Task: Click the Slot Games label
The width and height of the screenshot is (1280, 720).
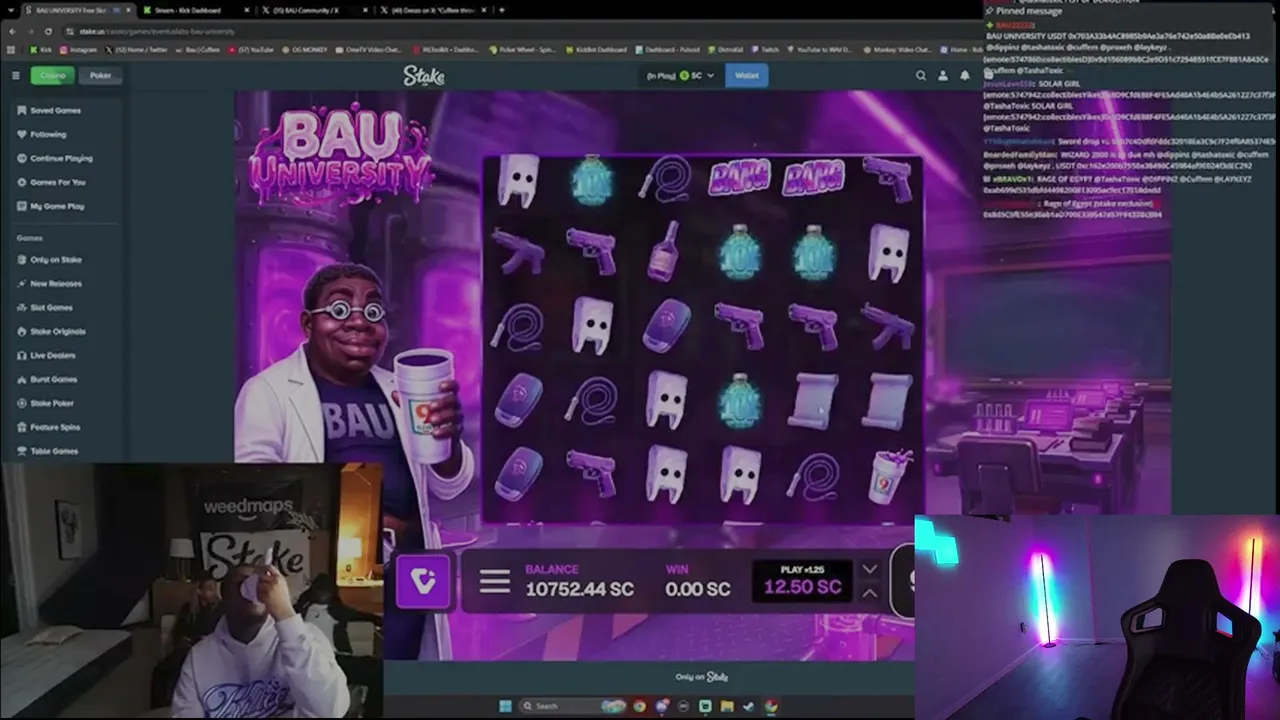Action: [x=52, y=308]
